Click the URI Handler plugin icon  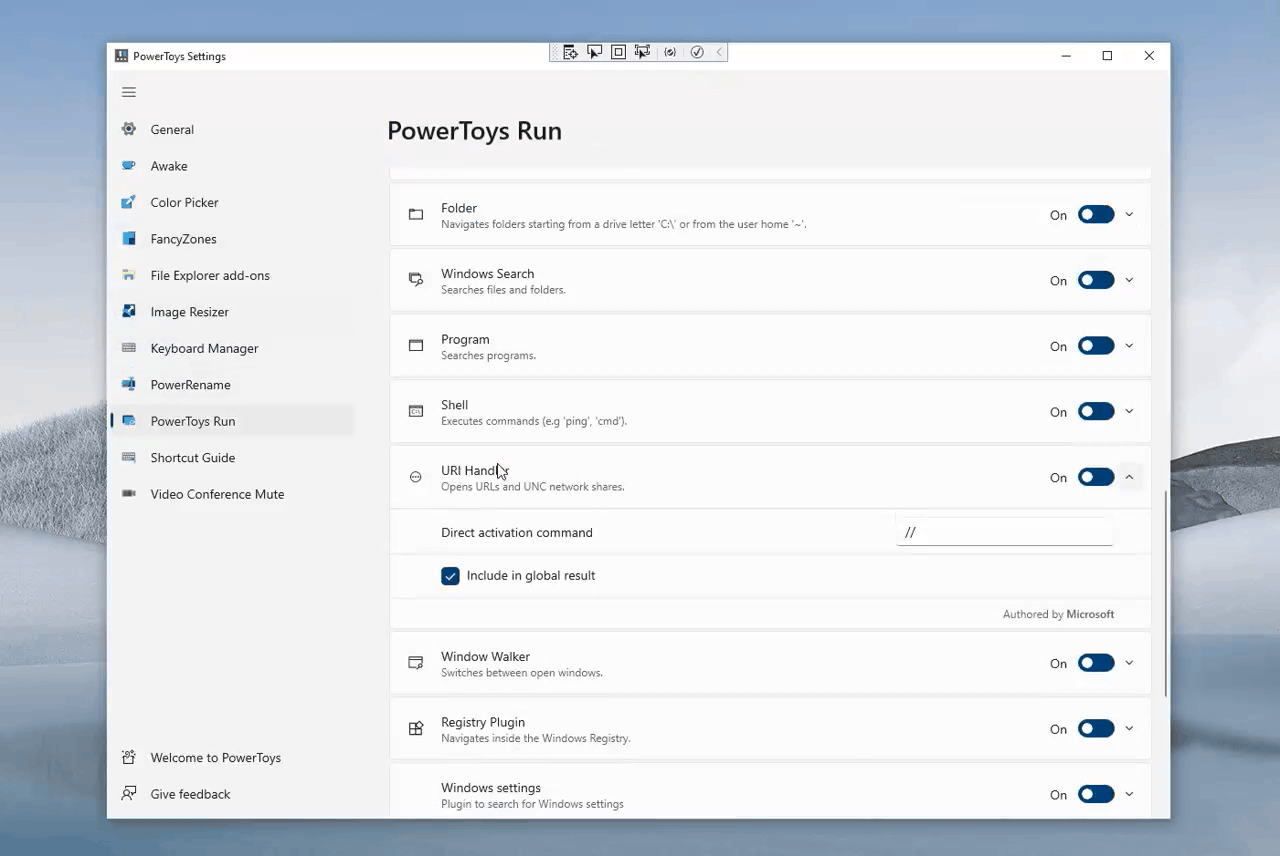[416, 477]
